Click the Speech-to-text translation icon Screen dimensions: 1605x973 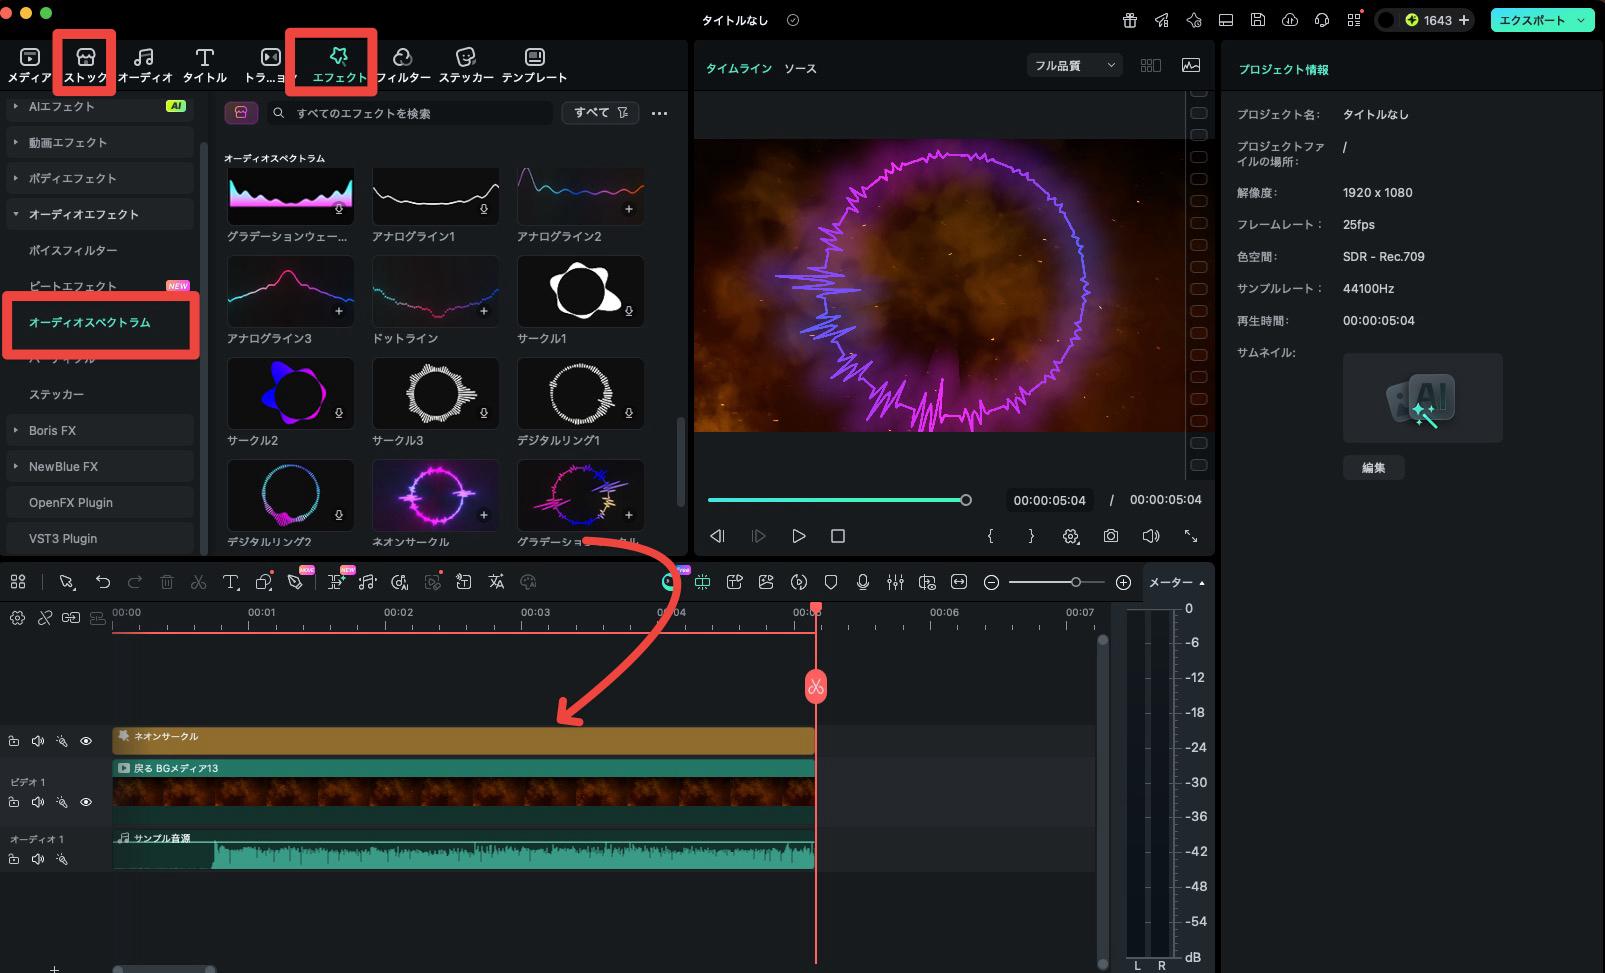click(497, 581)
